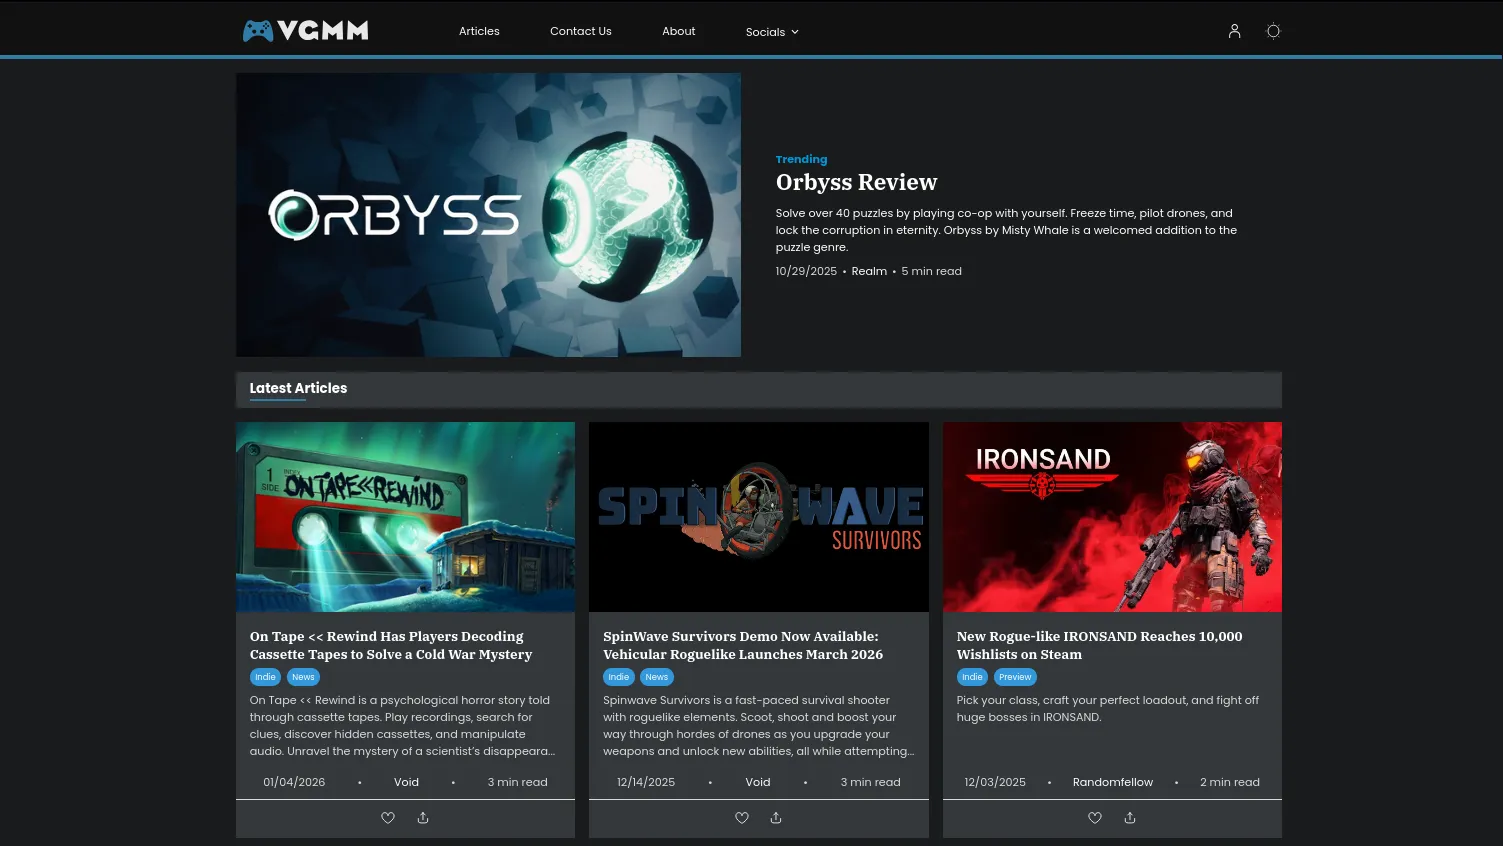Open the user account icon
1503x846 pixels.
coord(1234,31)
